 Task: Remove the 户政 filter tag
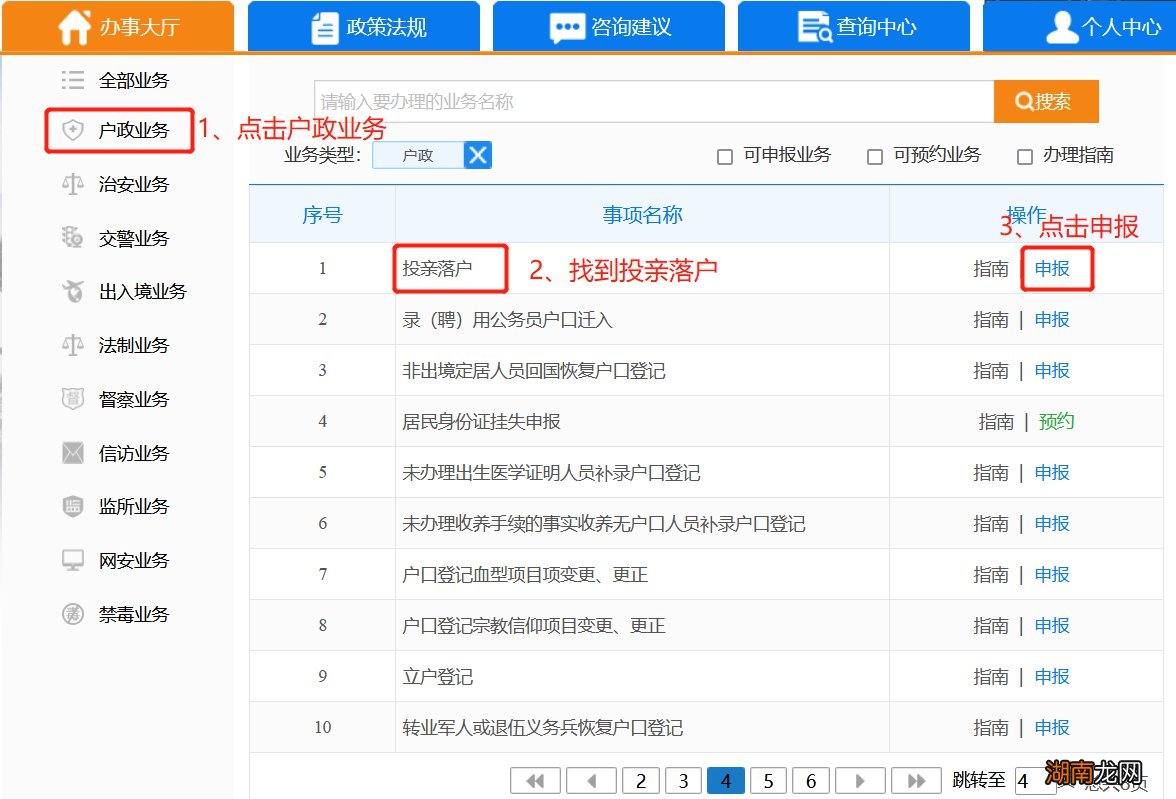tap(477, 155)
